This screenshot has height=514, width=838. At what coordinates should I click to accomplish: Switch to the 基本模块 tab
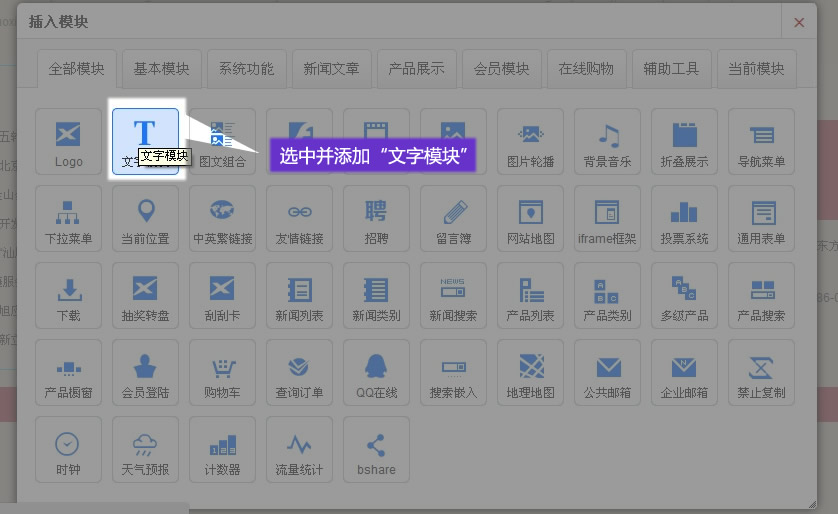[161, 69]
